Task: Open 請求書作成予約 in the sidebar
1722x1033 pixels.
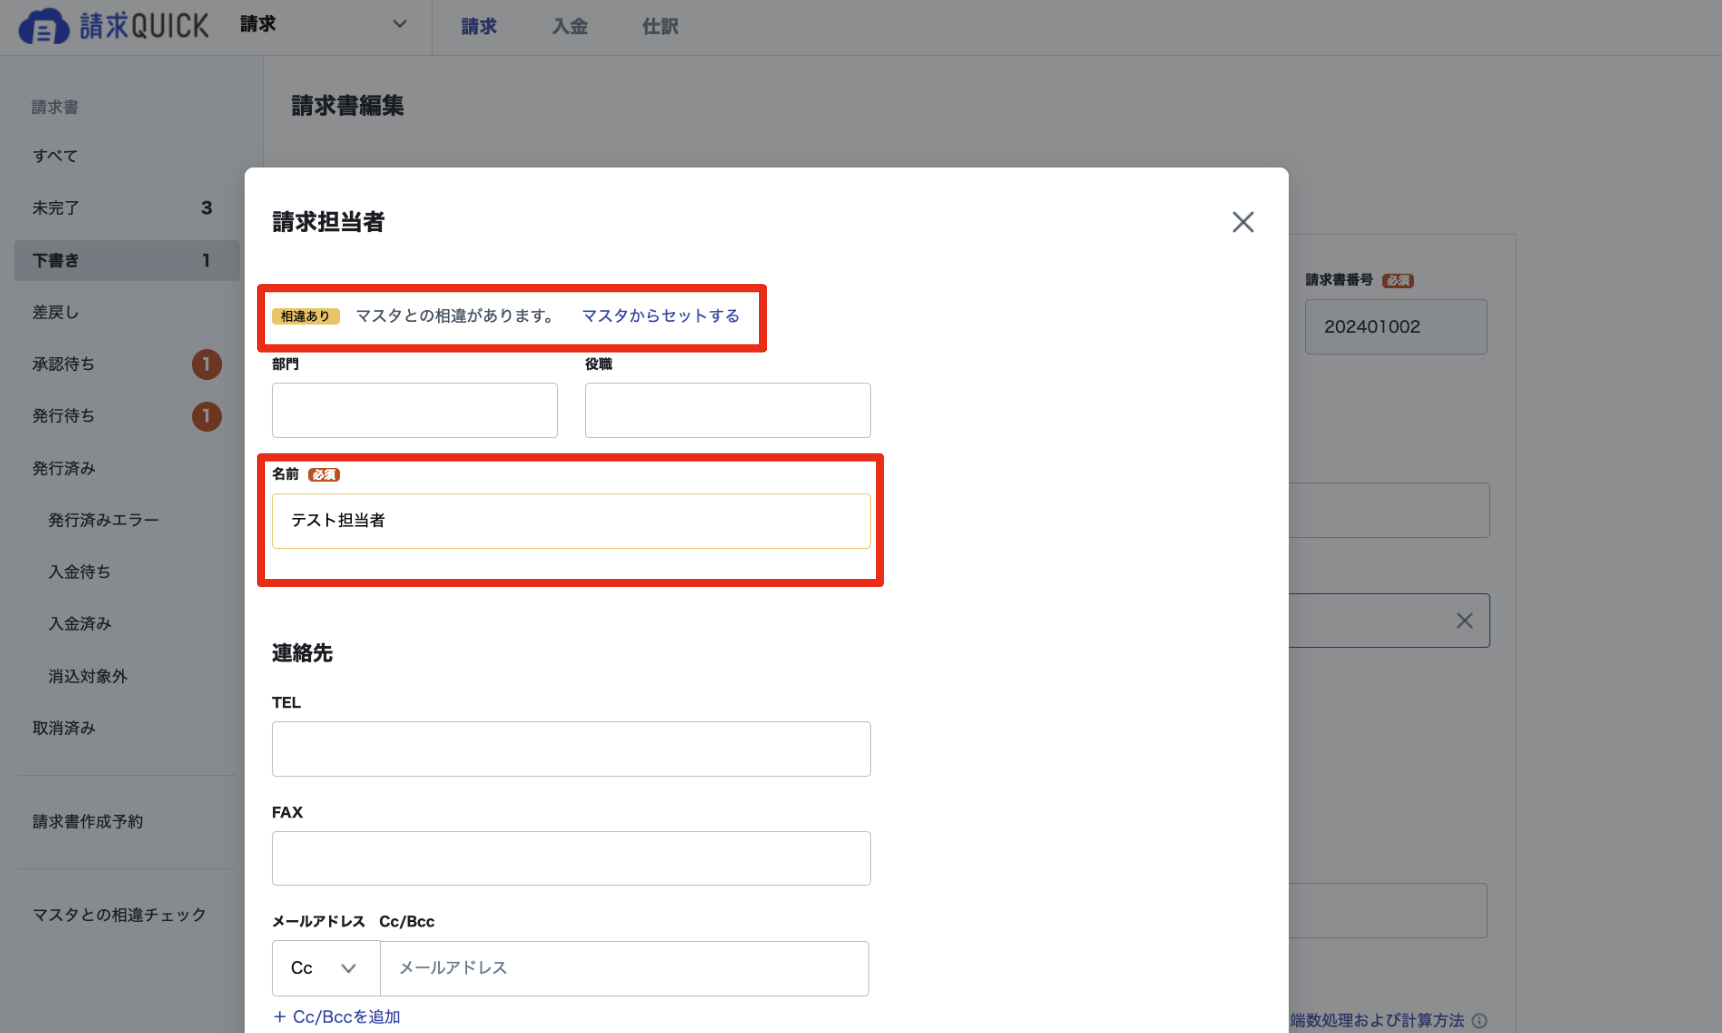Action: tap(88, 822)
